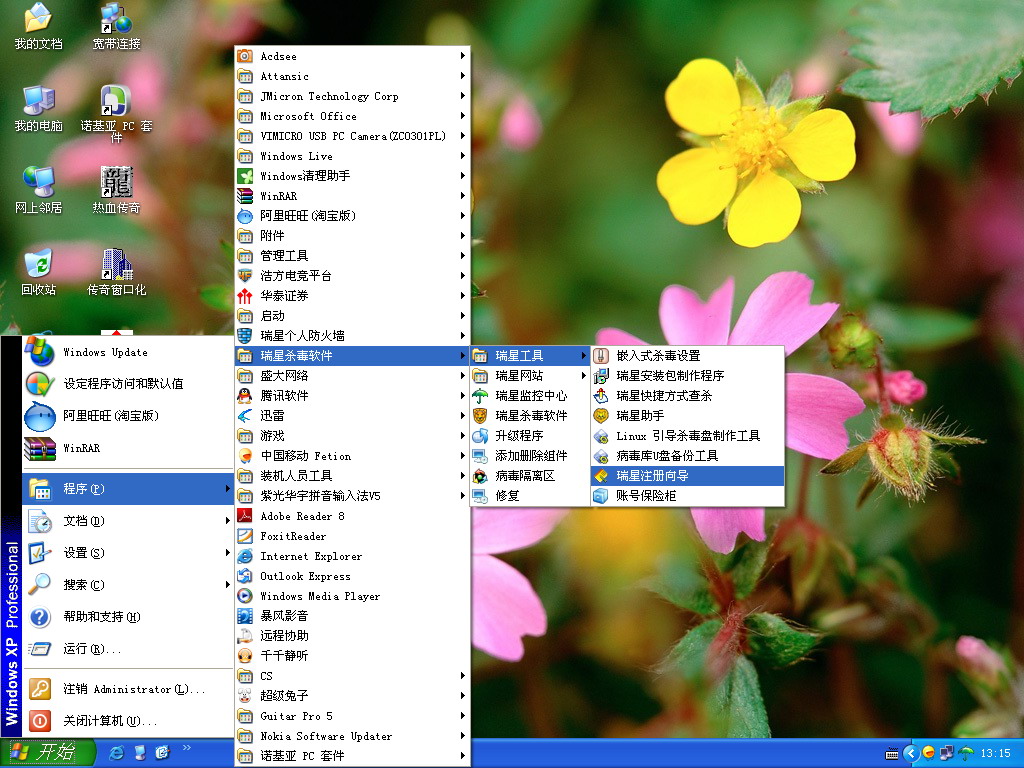Image resolution: width=1024 pixels, height=768 pixels.
Task: Click 关闭计算机 shutdown option
Action: 109,721
